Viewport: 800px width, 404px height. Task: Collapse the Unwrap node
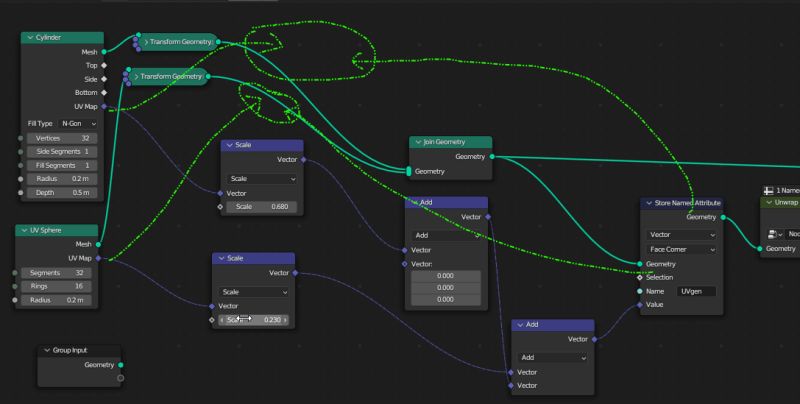tap(769, 203)
